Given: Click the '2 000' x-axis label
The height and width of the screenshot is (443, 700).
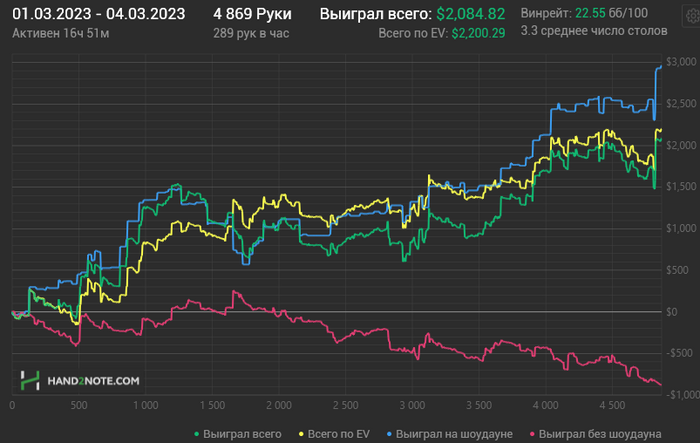Looking at the screenshot, I should 279,405.
